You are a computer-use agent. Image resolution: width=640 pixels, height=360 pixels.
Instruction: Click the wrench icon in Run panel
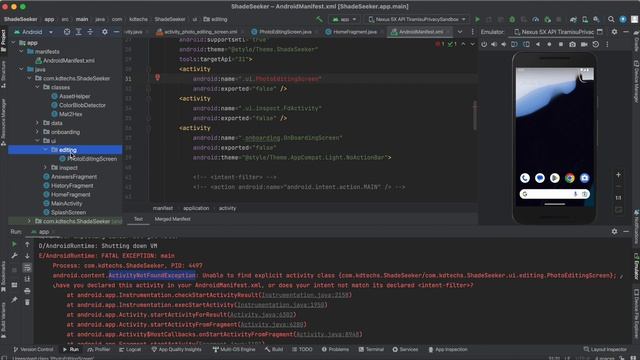pos(14,256)
